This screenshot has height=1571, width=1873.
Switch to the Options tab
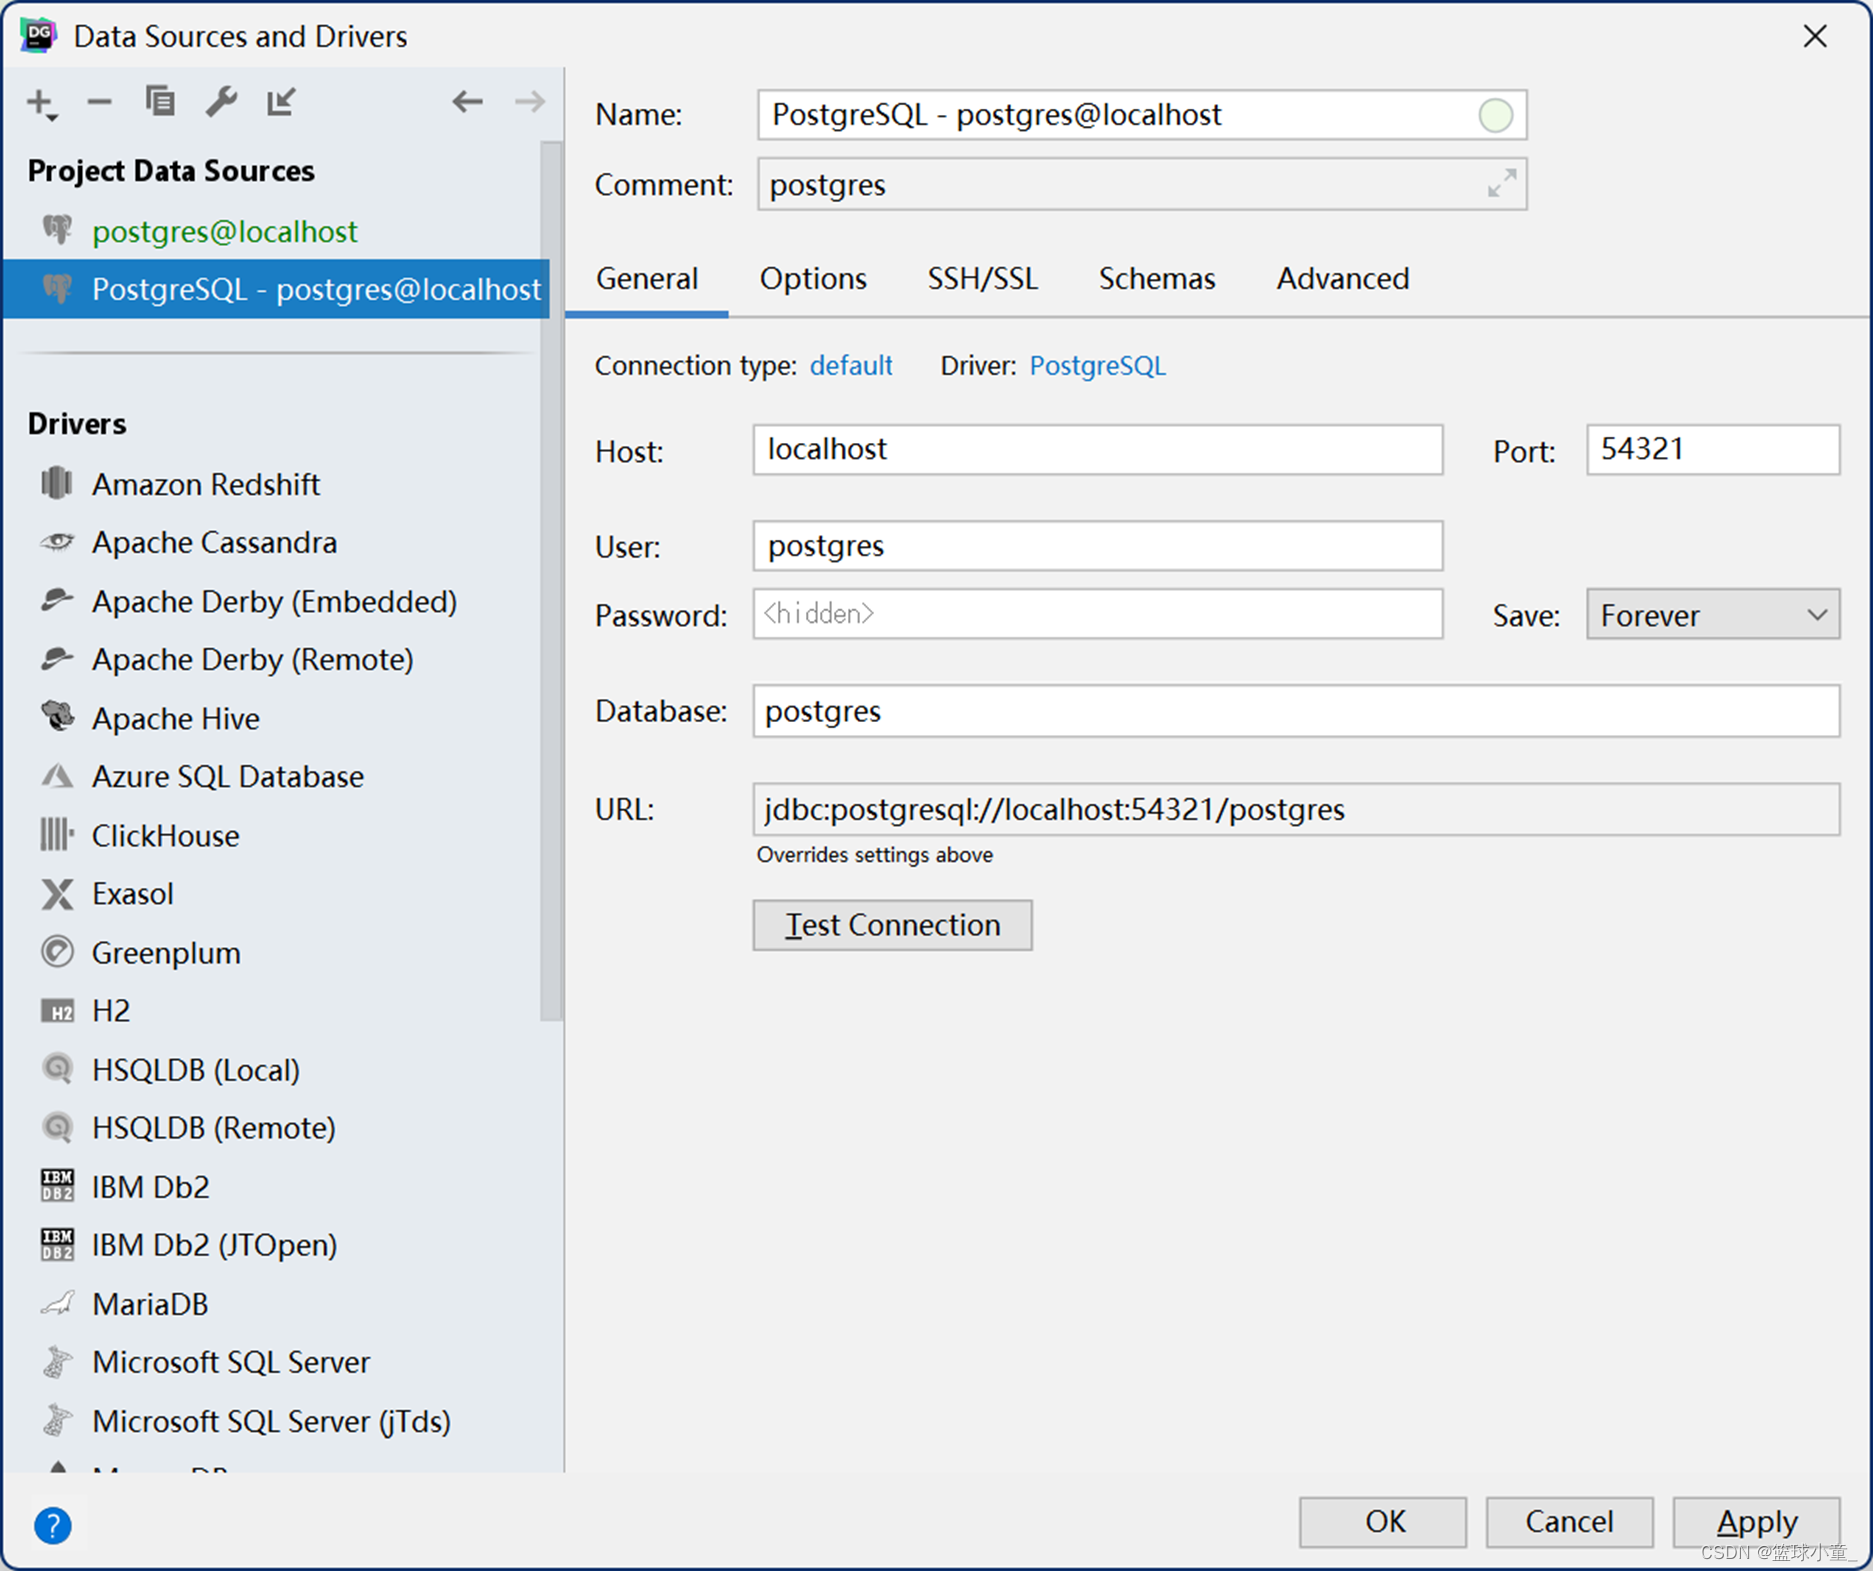[813, 278]
